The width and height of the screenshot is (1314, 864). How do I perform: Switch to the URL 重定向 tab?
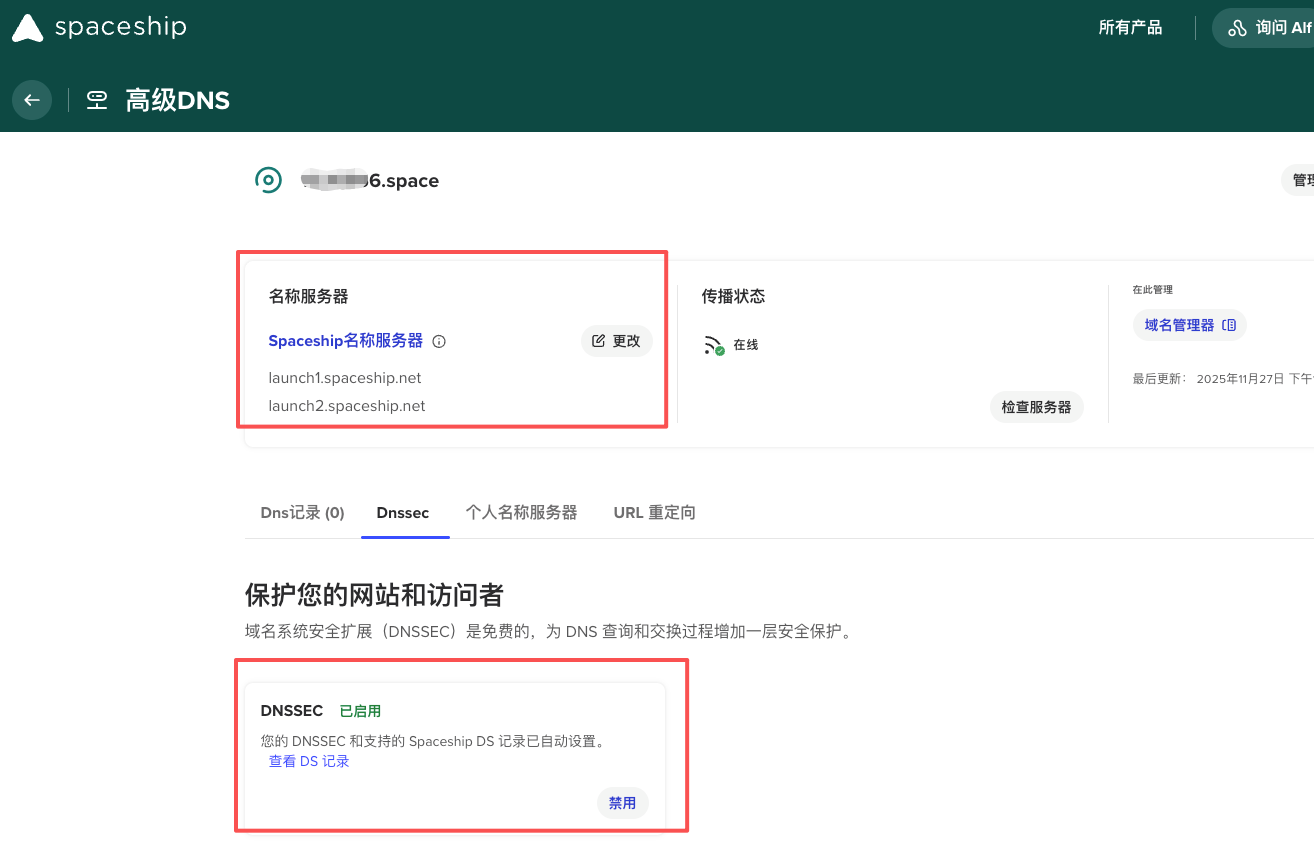pyautogui.click(x=654, y=513)
